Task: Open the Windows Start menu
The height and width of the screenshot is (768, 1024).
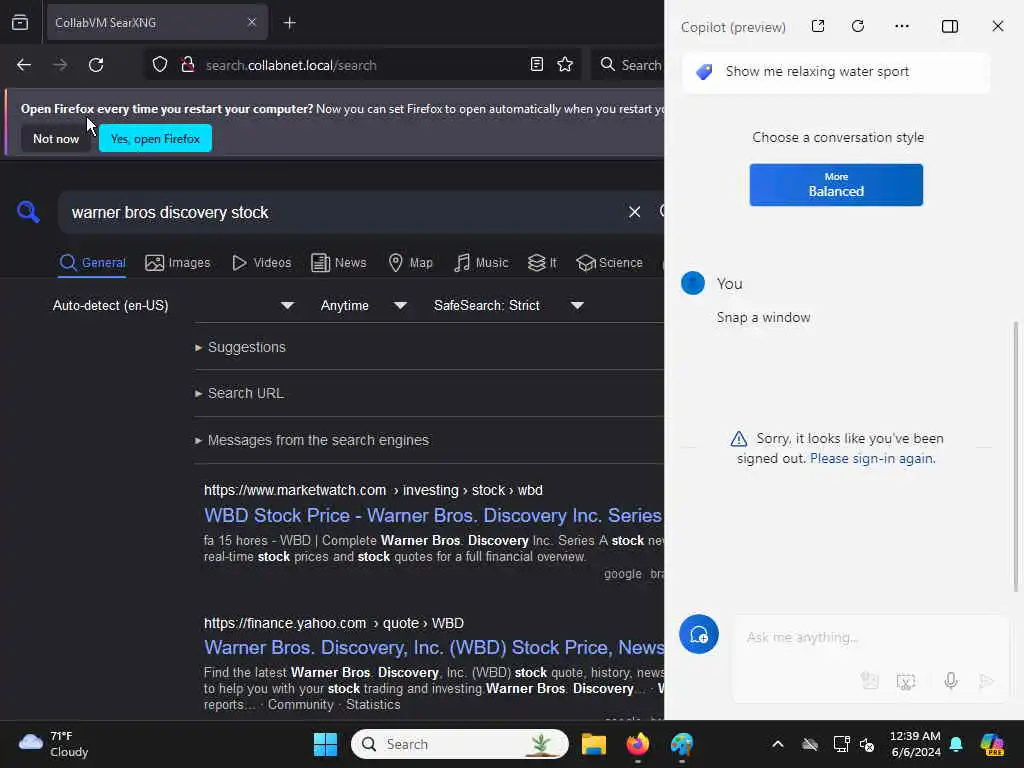Action: tap(325, 744)
